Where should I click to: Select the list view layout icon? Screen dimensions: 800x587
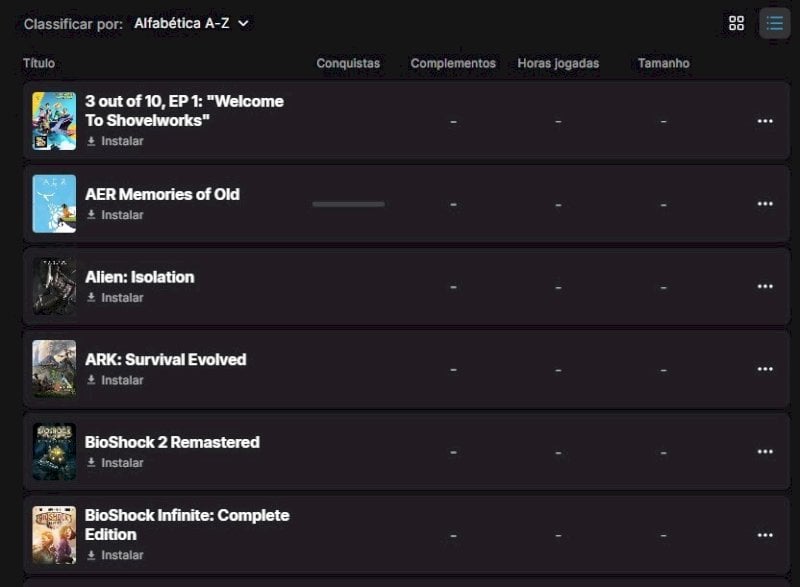[774, 23]
